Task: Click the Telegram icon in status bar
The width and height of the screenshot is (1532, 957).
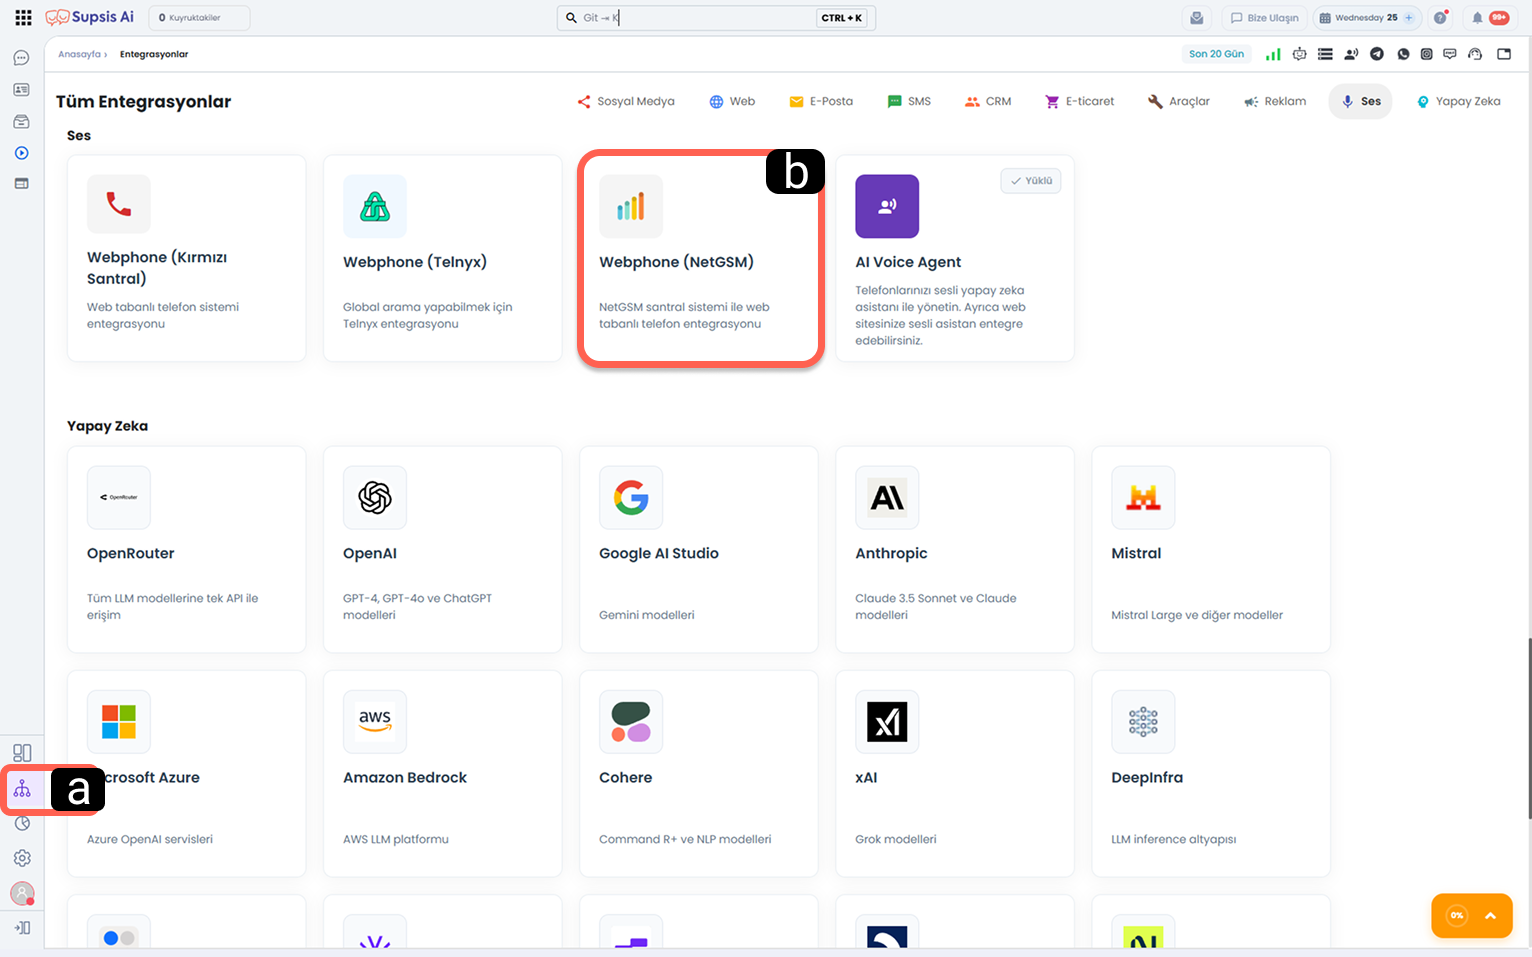Action: tap(1377, 54)
